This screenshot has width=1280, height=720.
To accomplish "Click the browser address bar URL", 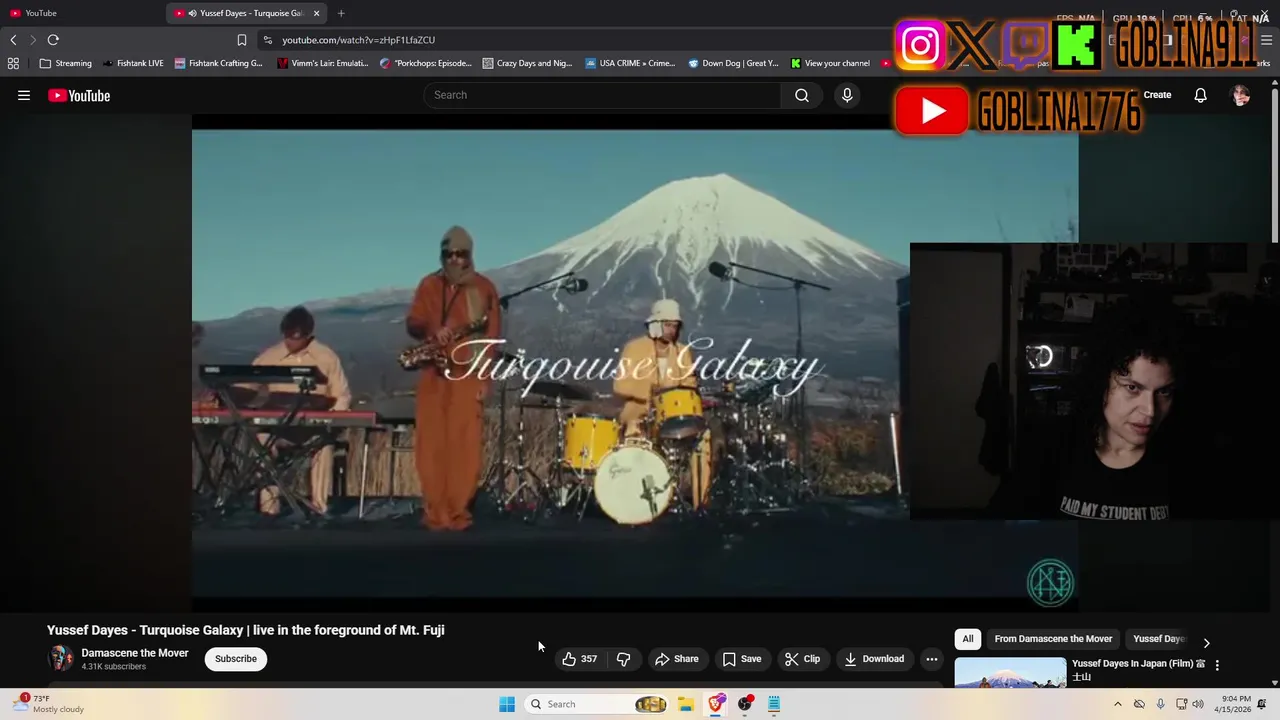I will pyautogui.click(x=358, y=40).
